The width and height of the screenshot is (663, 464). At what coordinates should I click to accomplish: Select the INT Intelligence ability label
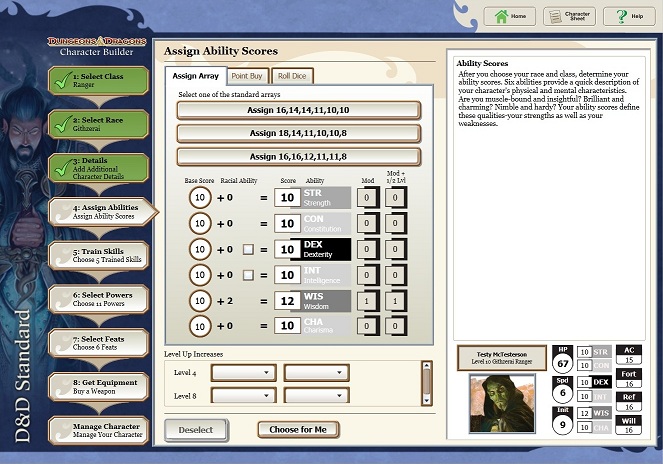(326, 275)
